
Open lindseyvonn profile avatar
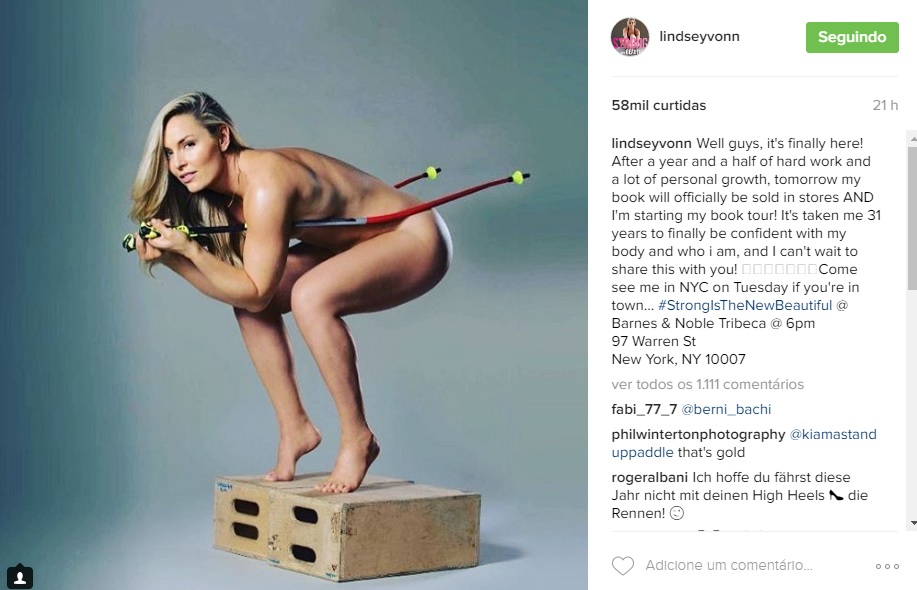tap(630, 37)
